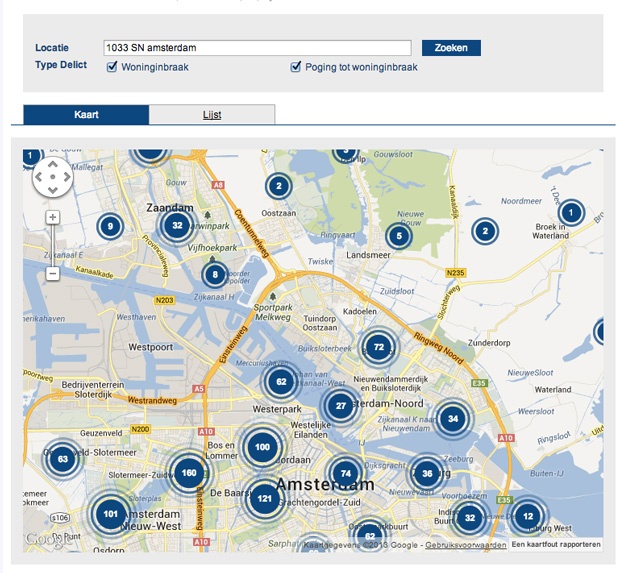This screenshot has height=573, width=620.
Task: Select the cluster marker labeled 36
Action: 427,473
